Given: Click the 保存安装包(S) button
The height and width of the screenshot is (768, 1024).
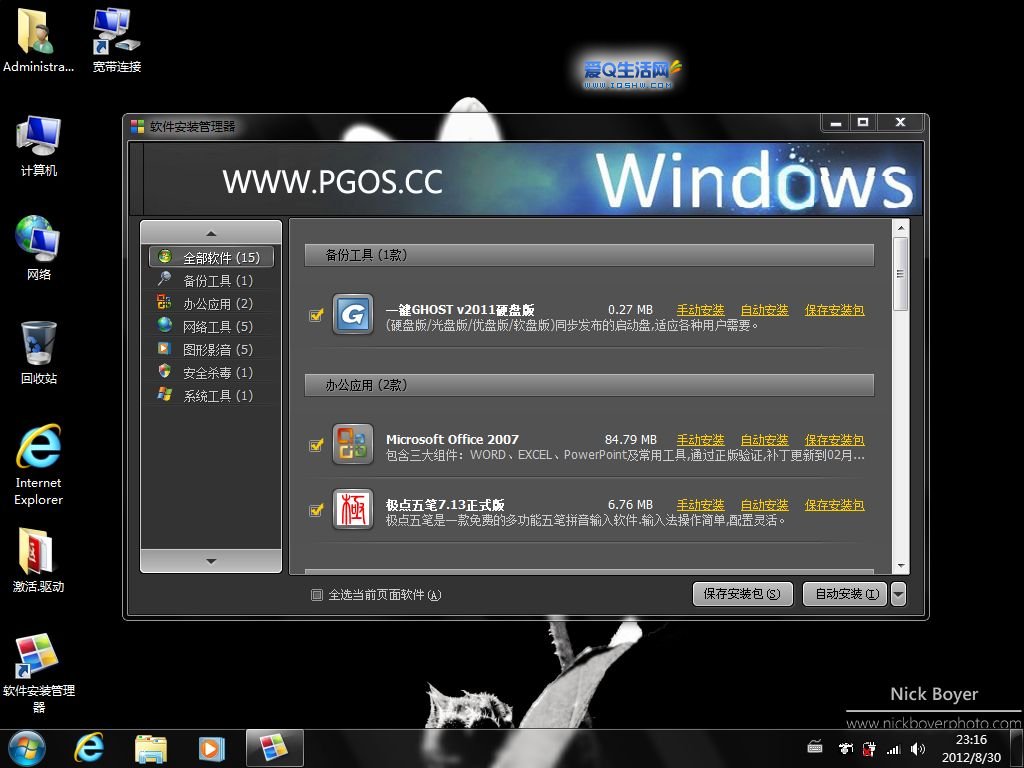Looking at the screenshot, I should pos(743,594).
